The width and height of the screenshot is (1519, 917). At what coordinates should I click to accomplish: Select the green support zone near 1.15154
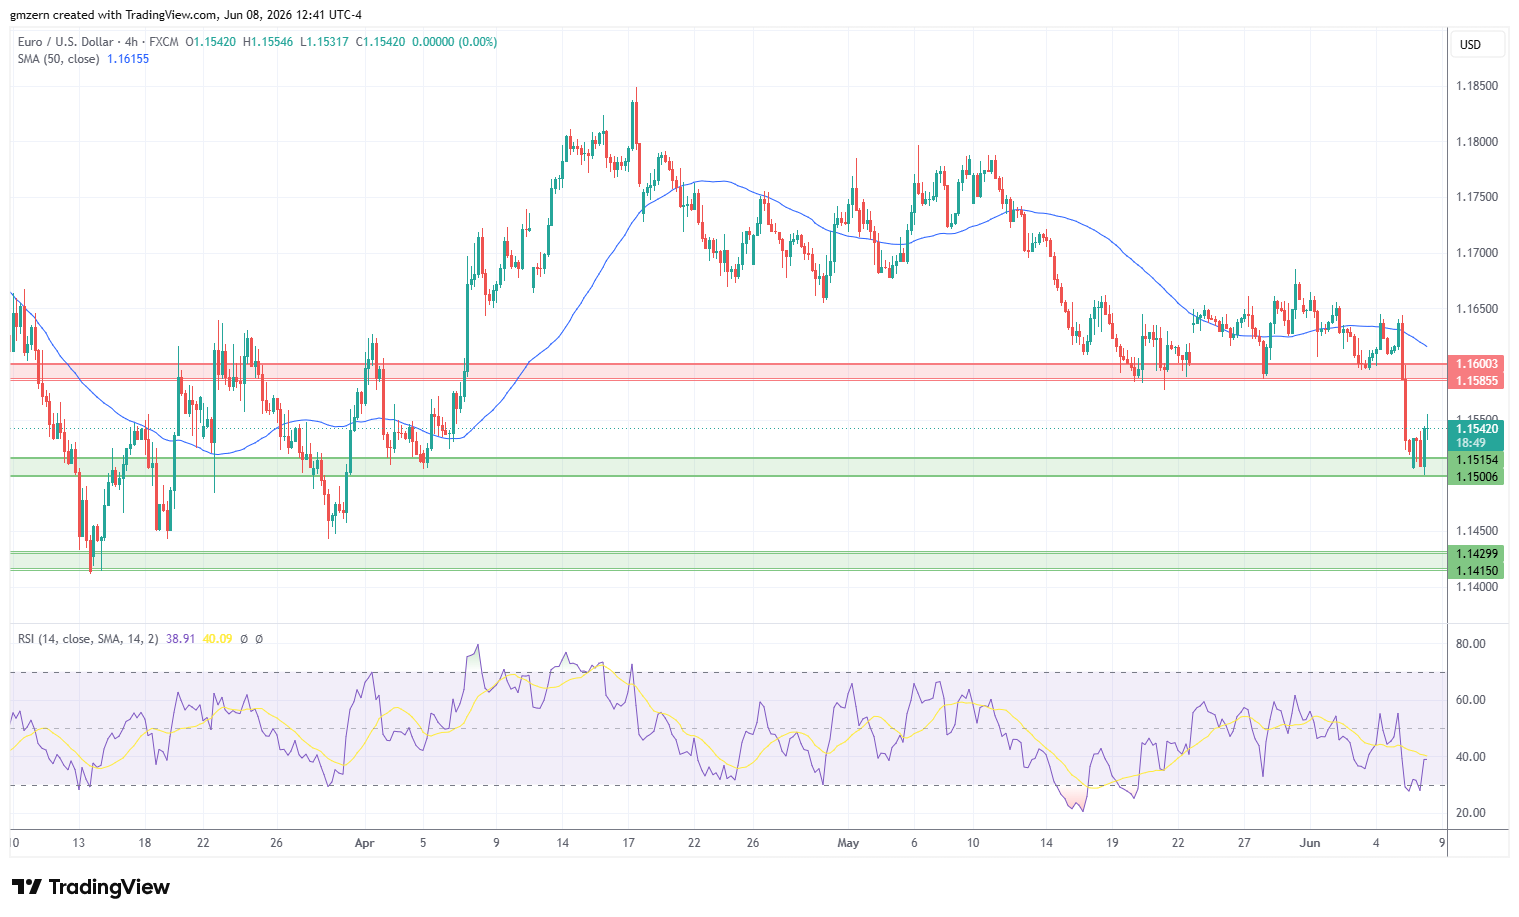[x=728, y=467]
